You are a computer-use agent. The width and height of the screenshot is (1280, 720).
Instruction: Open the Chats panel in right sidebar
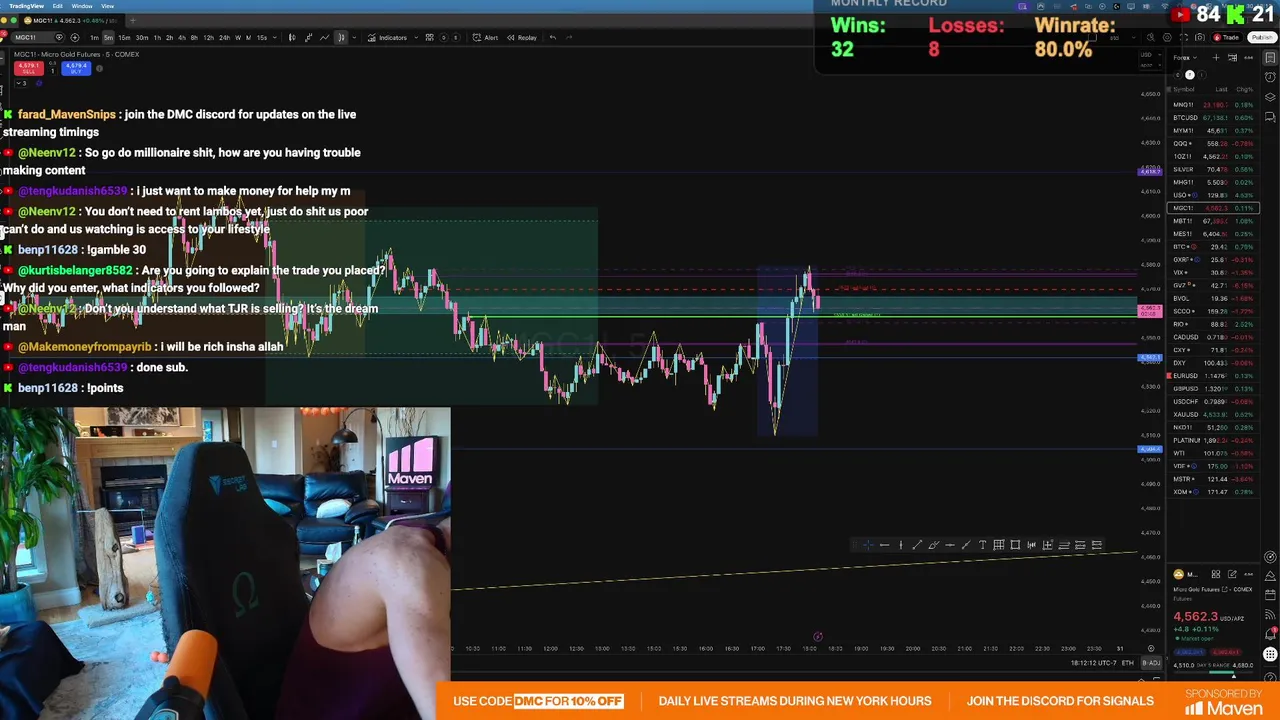coord(1270,116)
